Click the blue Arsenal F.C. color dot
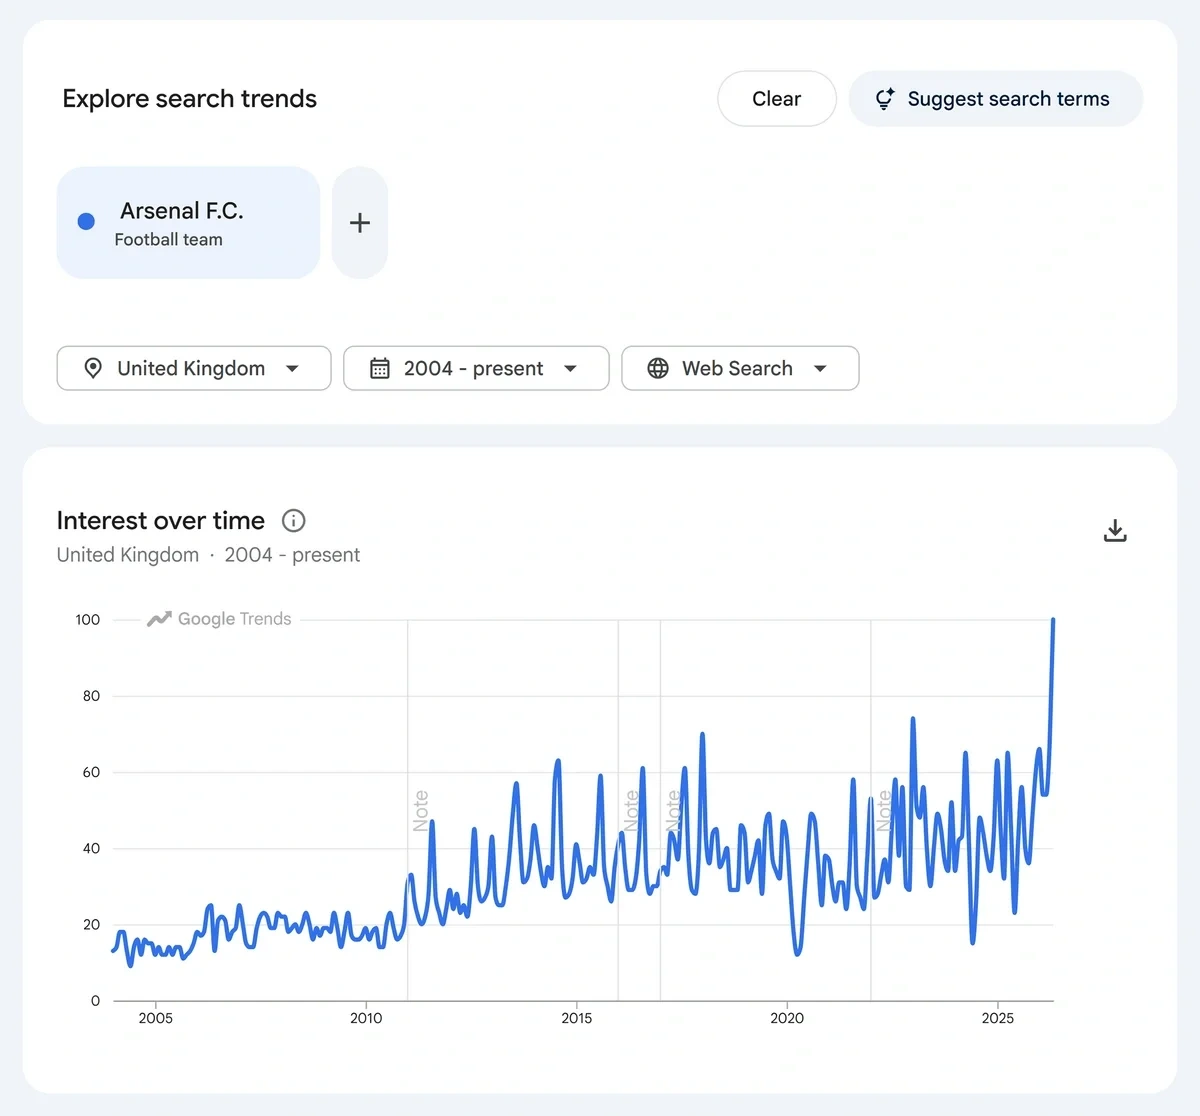The width and height of the screenshot is (1200, 1116). (x=87, y=222)
